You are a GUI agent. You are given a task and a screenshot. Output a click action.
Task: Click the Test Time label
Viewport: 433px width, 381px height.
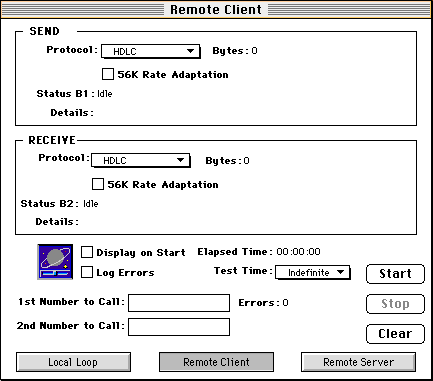point(243,271)
